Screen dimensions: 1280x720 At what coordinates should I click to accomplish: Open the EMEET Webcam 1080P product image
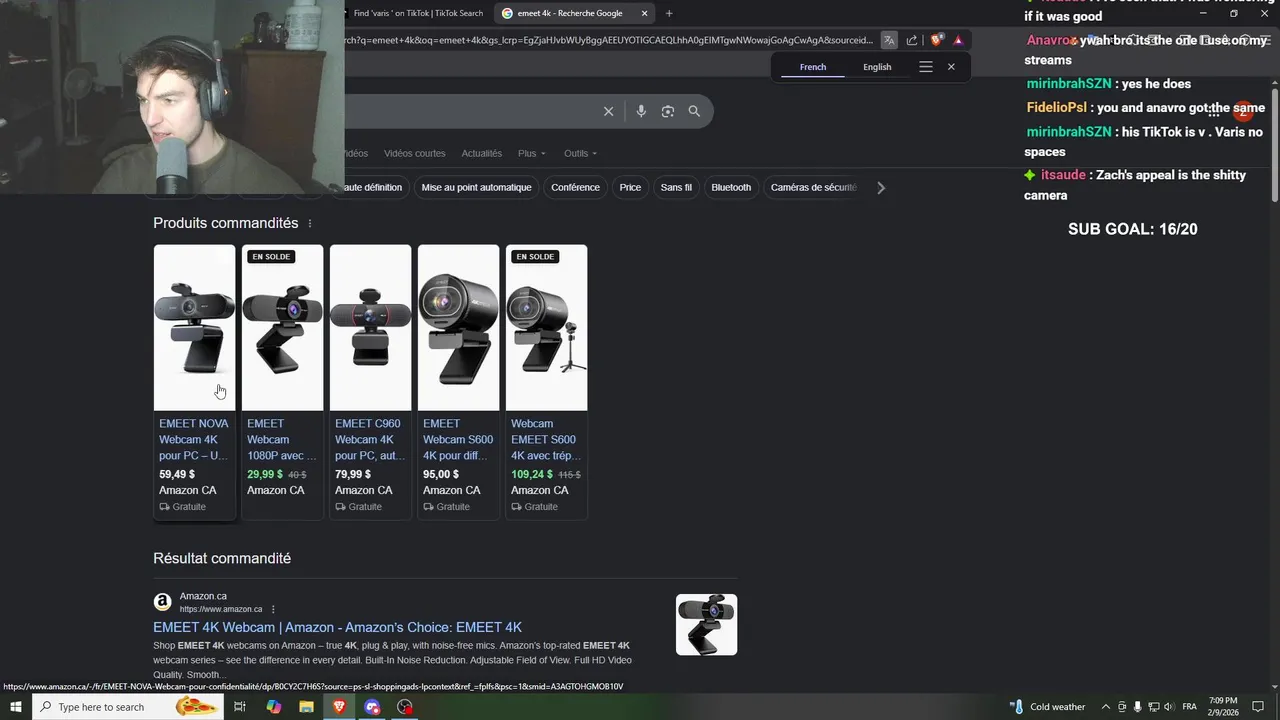[282, 327]
